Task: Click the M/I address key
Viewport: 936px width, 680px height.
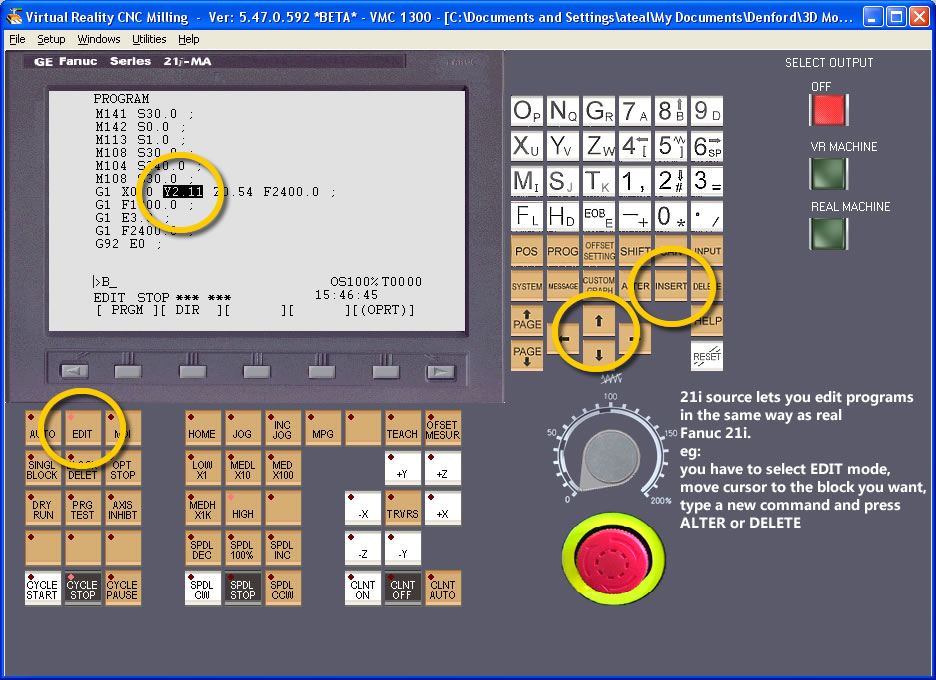Action: (x=526, y=181)
